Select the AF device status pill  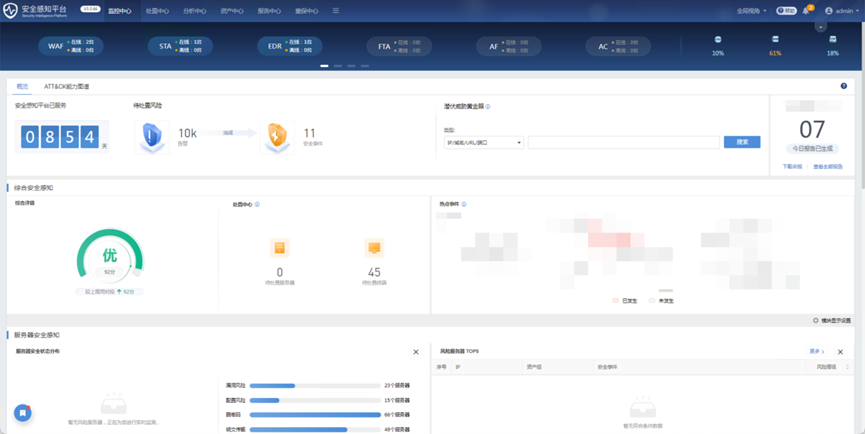coord(509,46)
